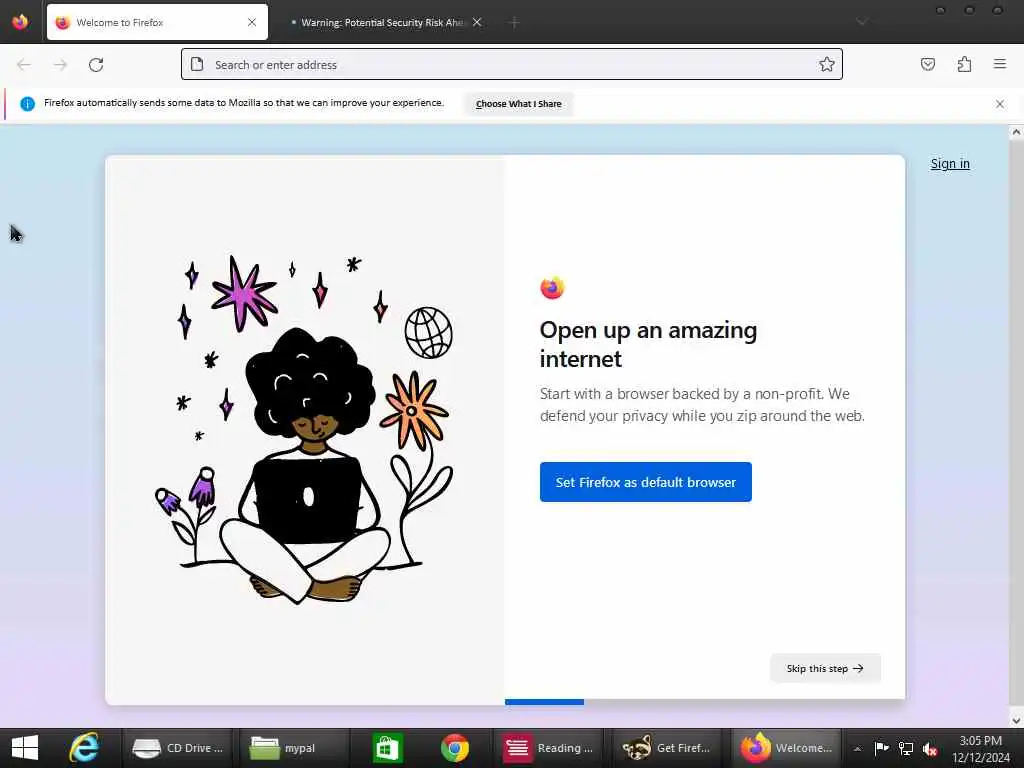The width and height of the screenshot is (1024, 768).
Task: Switch to the Welcome to Firefox tab
Action: (157, 22)
